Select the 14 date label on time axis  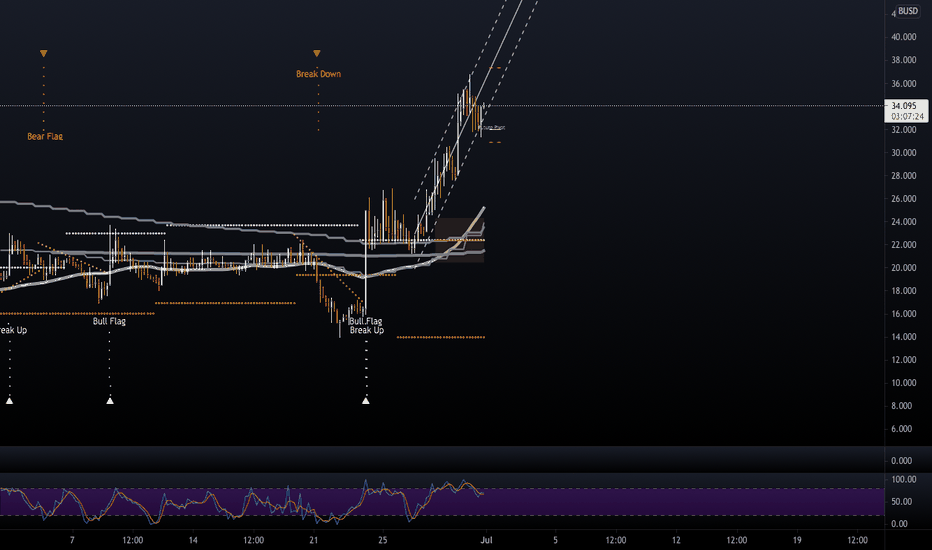193,540
